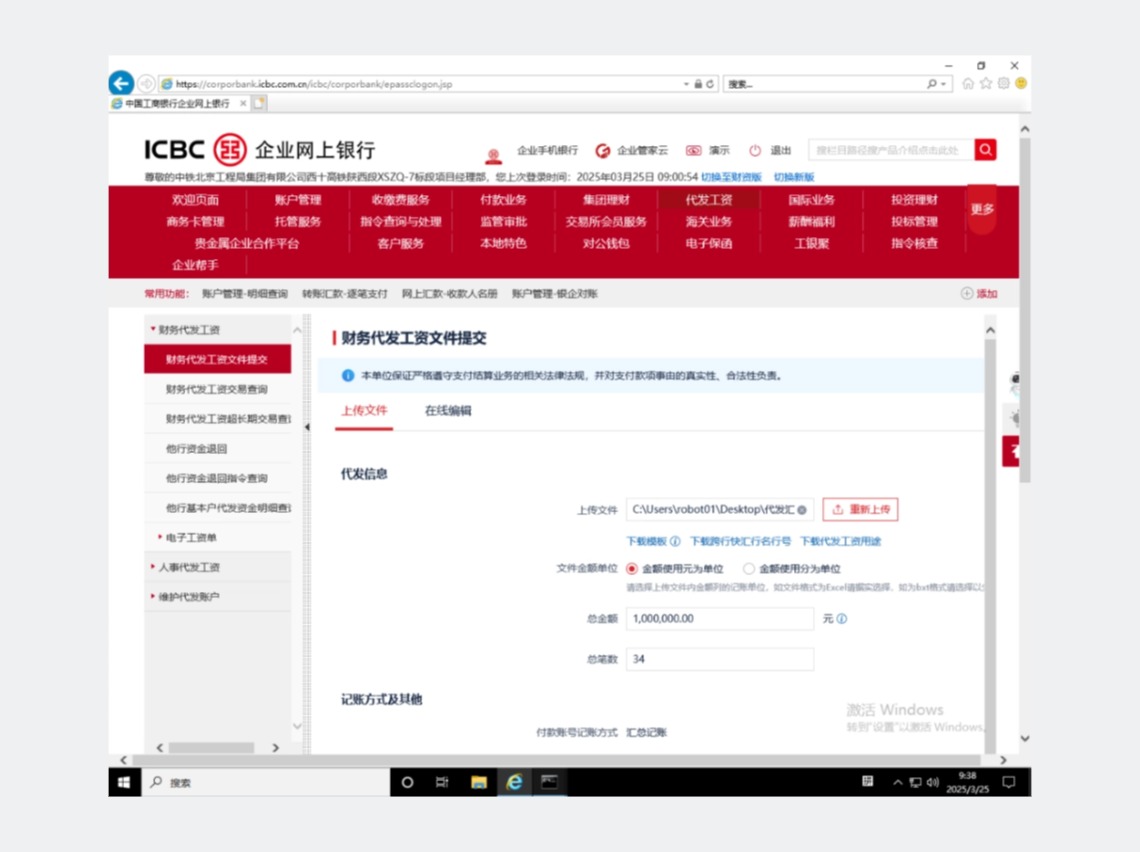
Task: Click the 演示 demo icon
Action: click(x=694, y=150)
